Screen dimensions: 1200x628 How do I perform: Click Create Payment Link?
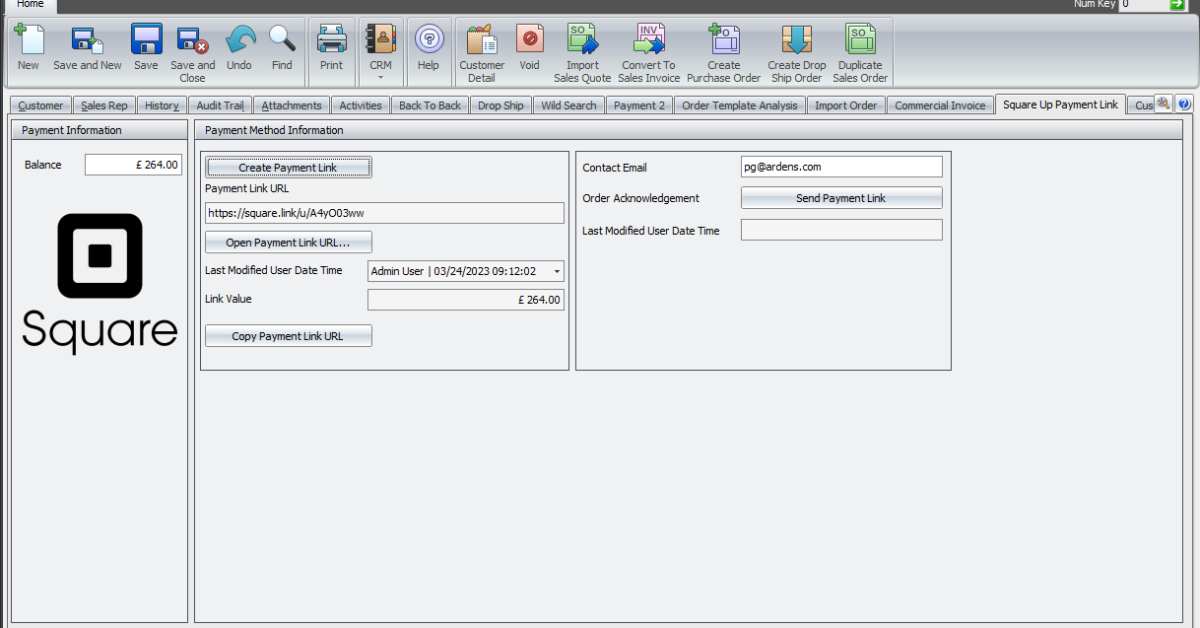288,167
